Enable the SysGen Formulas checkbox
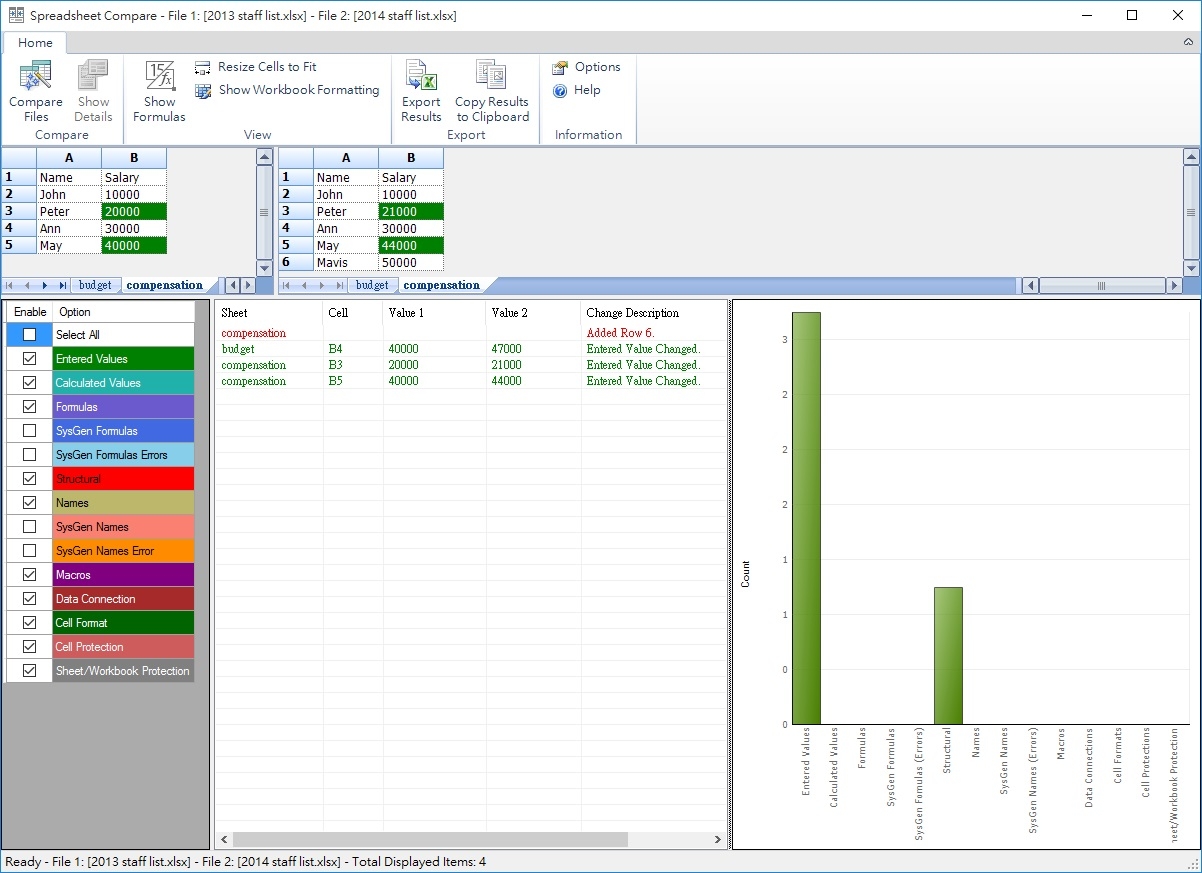This screenshot has height=873, width=1202. tap(29, 431)
